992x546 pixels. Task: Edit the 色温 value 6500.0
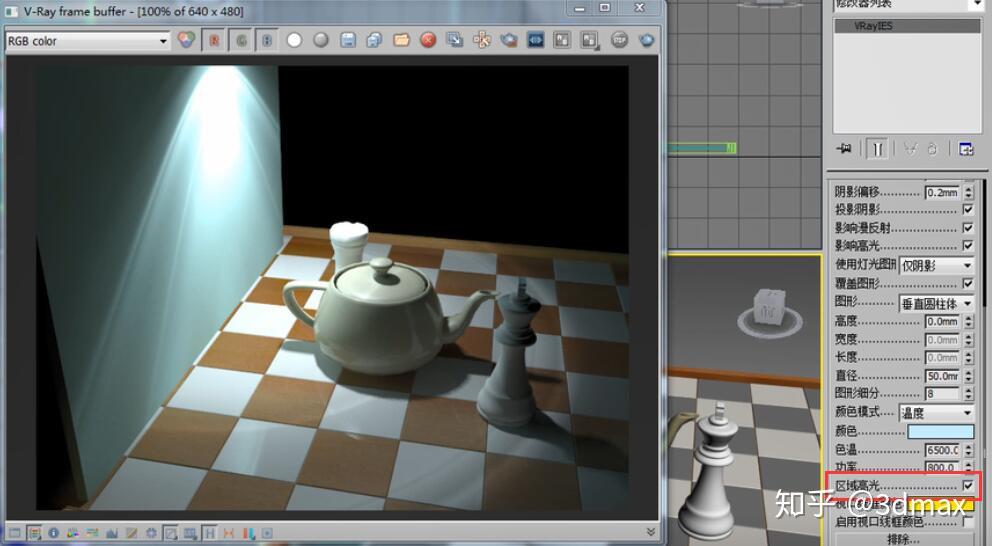943,450
